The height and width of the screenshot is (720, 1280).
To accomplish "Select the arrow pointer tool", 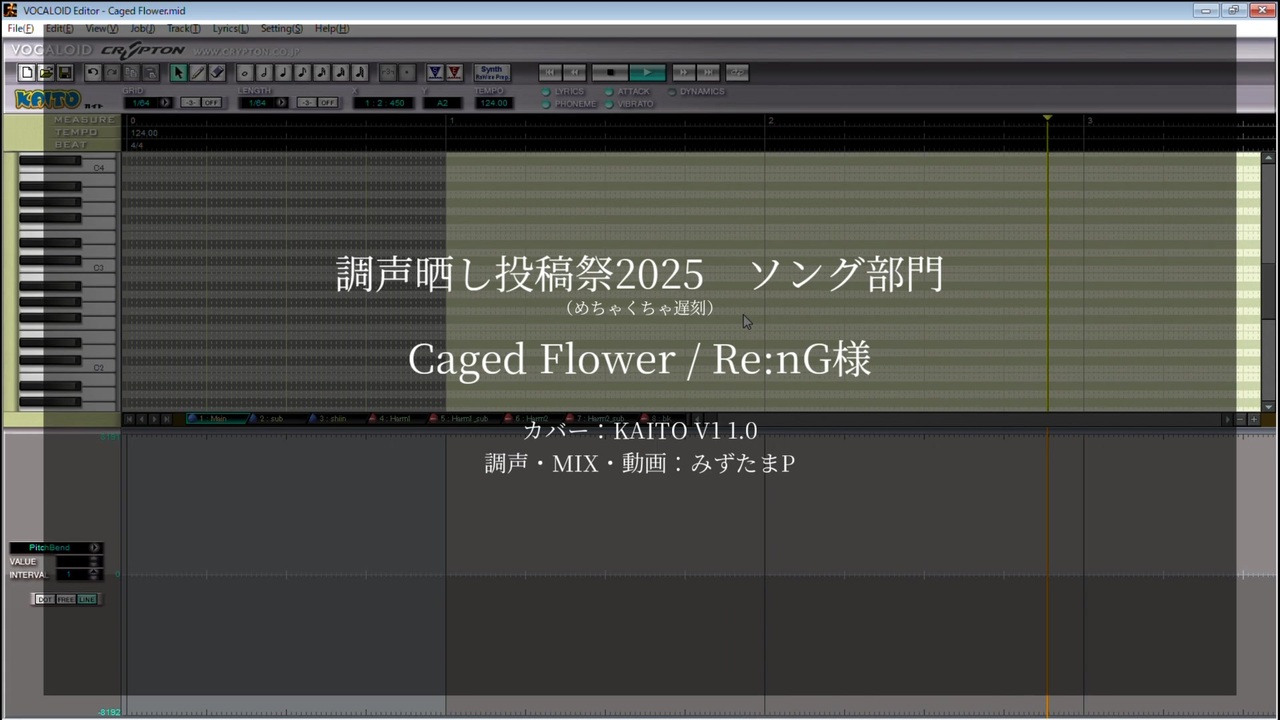I will click(x=178, y=72).
